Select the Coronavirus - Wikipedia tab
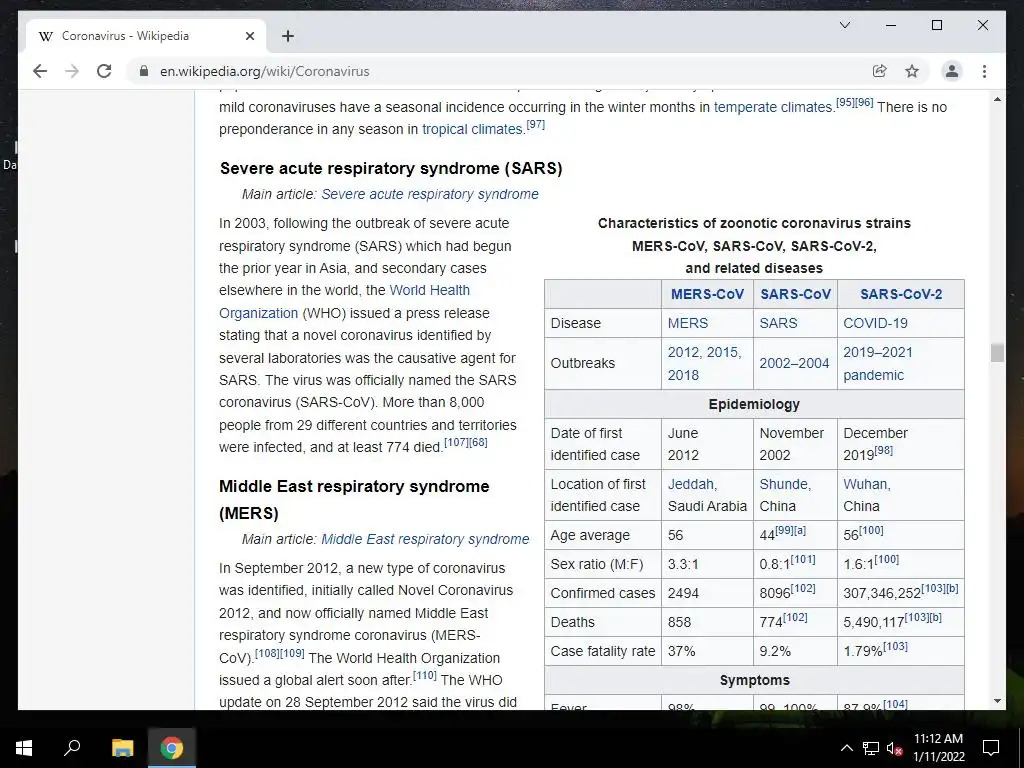The image size is (1024, 768). coord(145,36)
